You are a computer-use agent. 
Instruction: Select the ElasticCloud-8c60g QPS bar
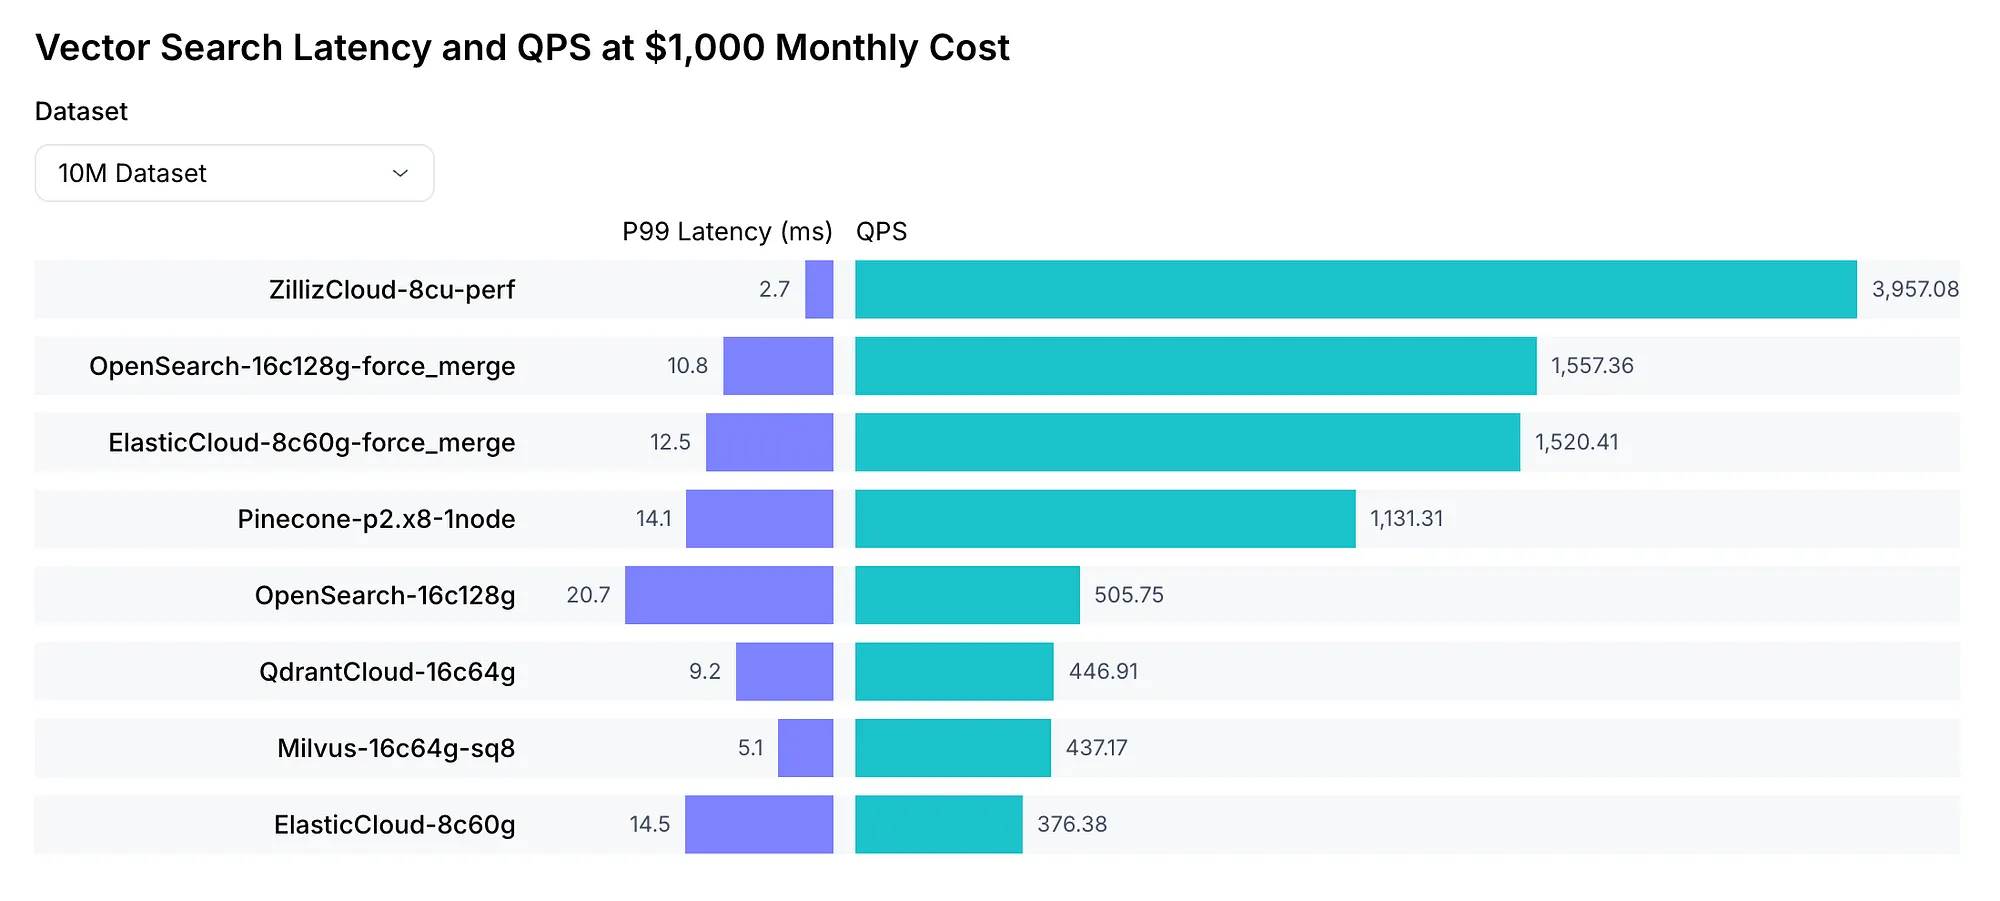click(x=938, y=825)
